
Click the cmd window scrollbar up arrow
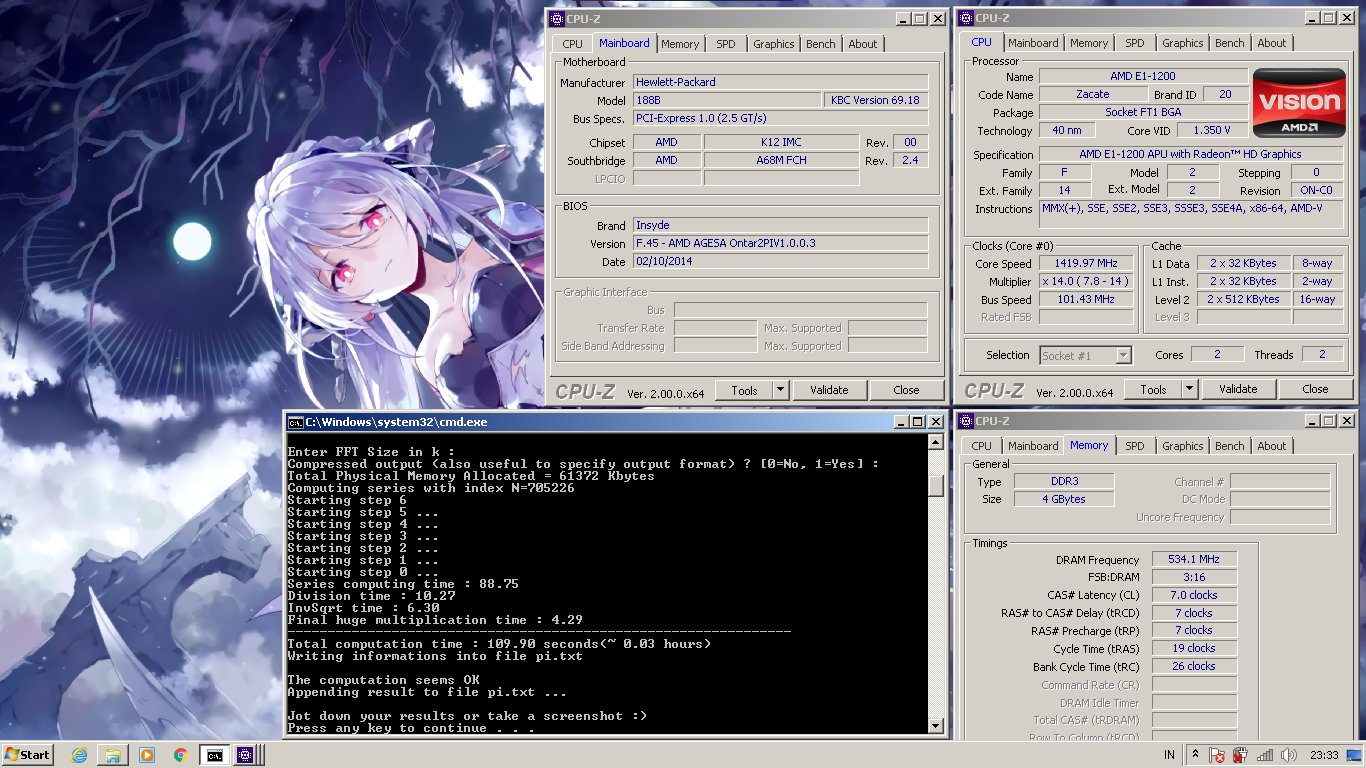(936, 442)
